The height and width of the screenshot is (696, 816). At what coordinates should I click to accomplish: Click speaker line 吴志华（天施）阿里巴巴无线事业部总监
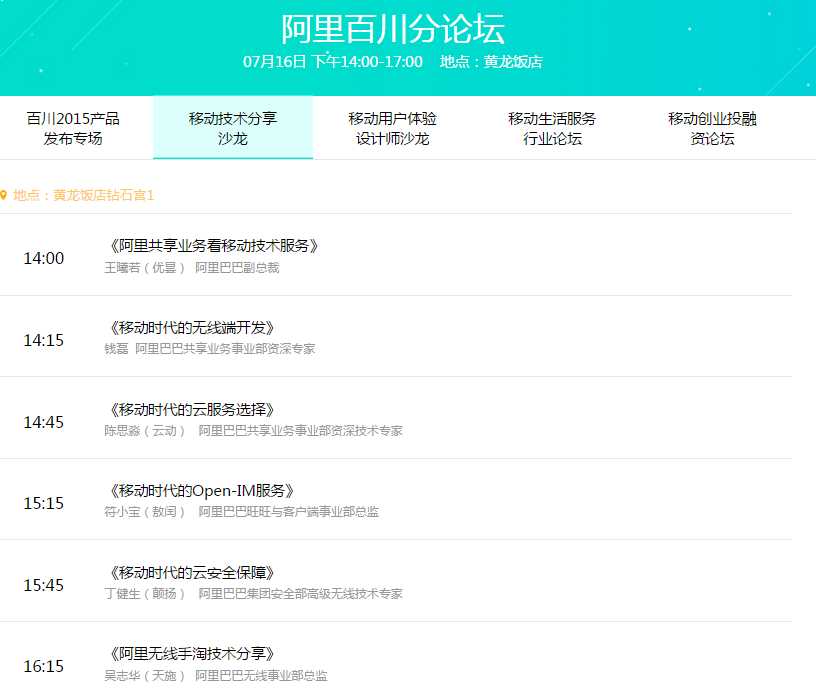point(216,676)
